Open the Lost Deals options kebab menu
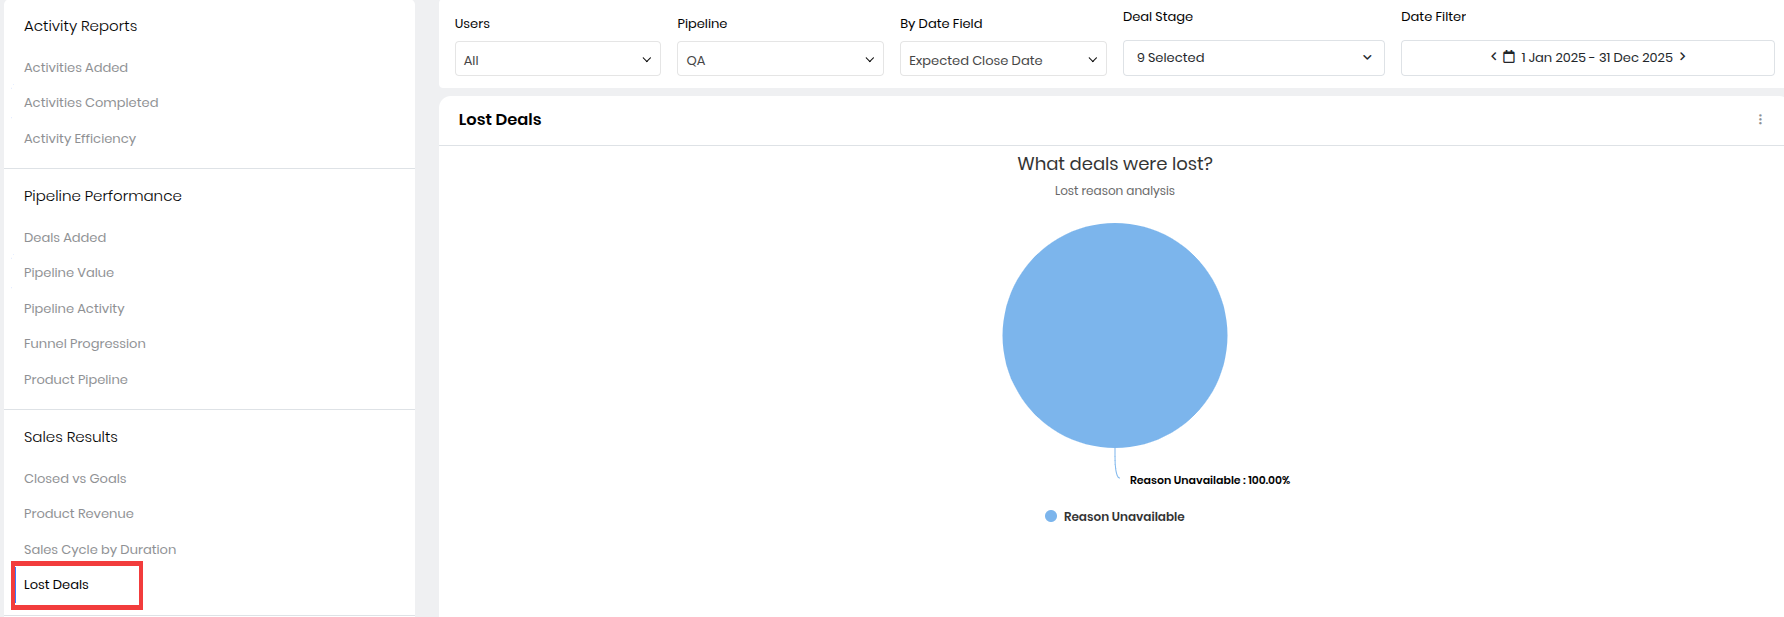 [1760, 119]
